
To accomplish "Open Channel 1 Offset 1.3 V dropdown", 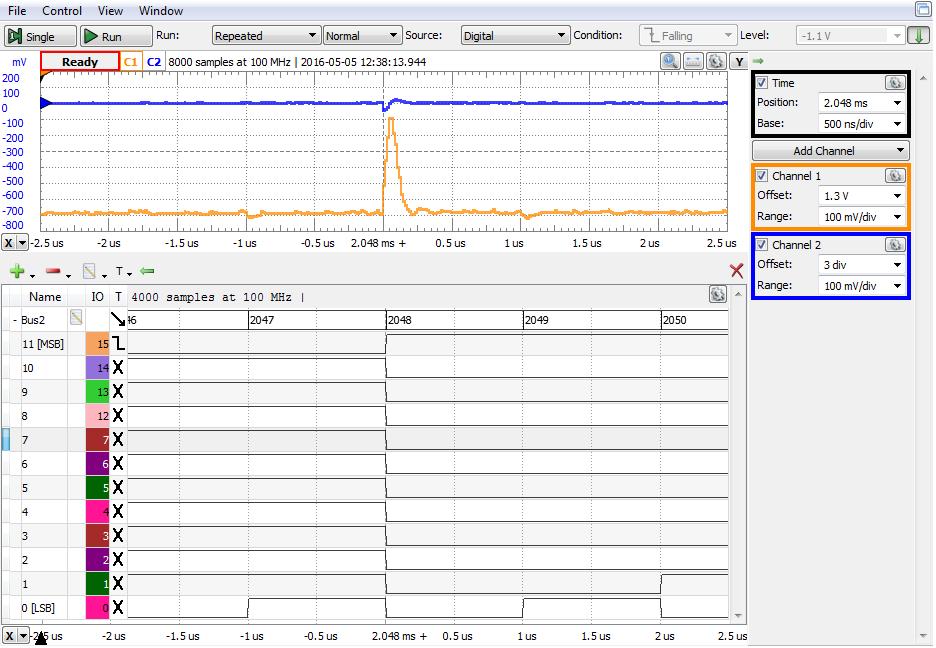I will [x=861, y=196].
